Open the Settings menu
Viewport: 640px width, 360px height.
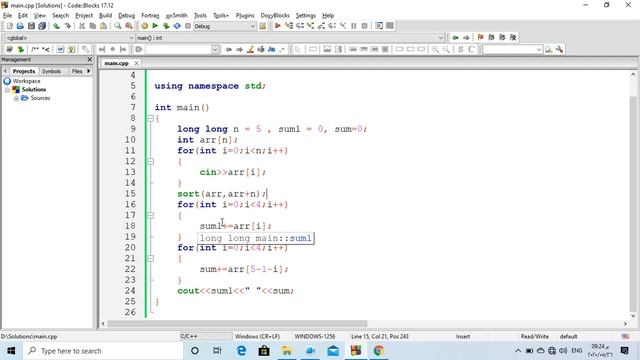coord(305,16)
